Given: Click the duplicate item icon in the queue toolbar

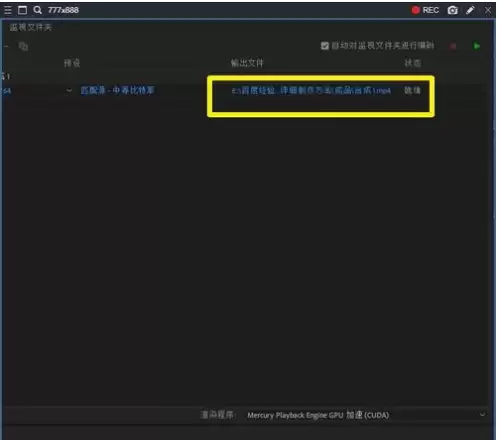Looking at the screenshot, I should [23, 46].
